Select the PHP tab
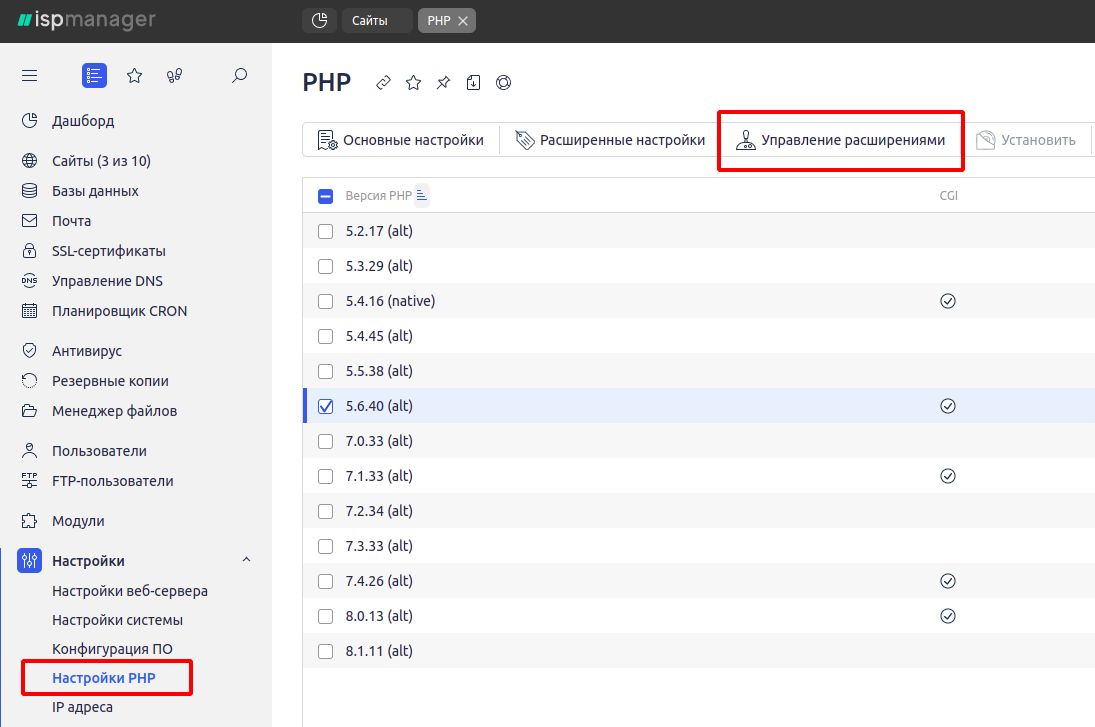 point(439,20)
